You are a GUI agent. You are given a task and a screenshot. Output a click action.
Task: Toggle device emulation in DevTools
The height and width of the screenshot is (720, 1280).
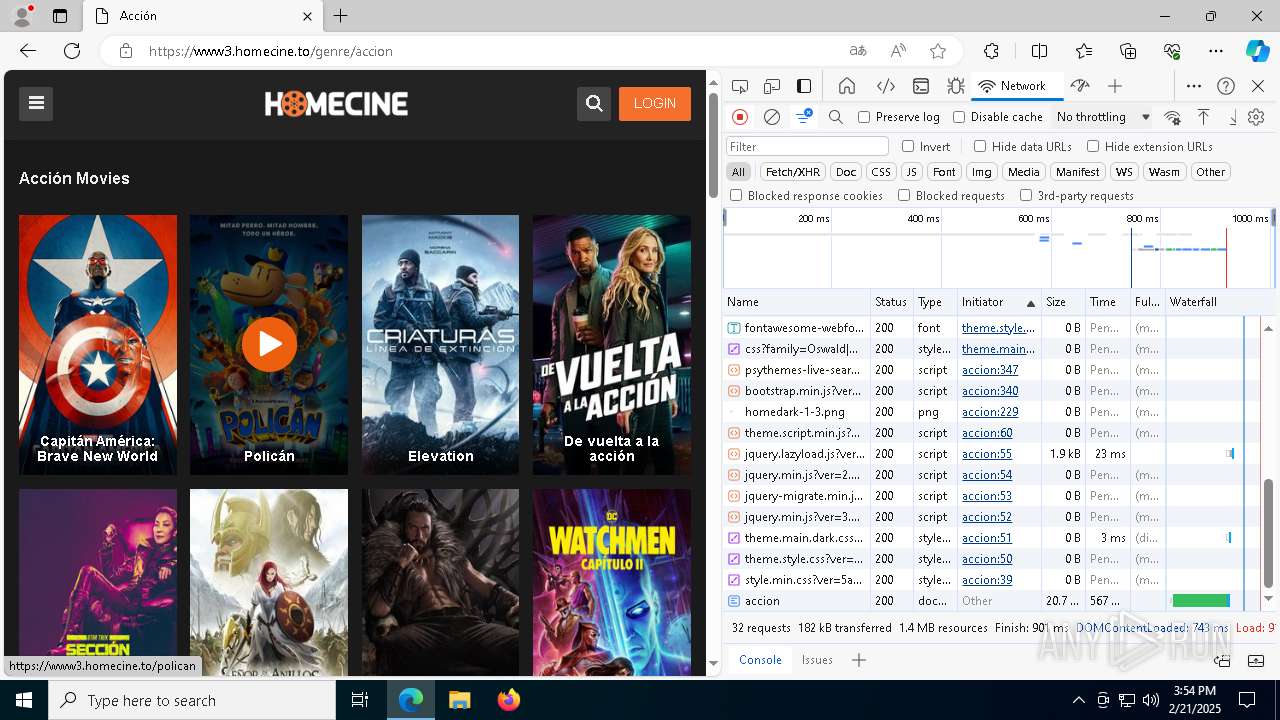pyautogui.click(x=772, y=86)
